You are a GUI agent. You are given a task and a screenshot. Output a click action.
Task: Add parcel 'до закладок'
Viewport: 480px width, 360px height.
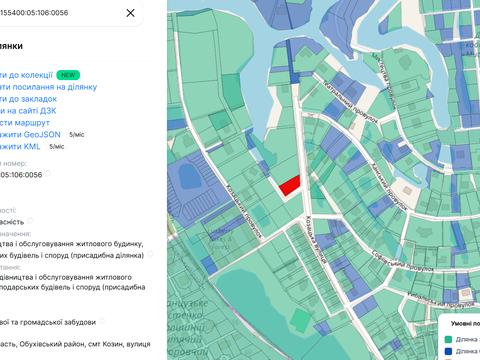[28, 99]
